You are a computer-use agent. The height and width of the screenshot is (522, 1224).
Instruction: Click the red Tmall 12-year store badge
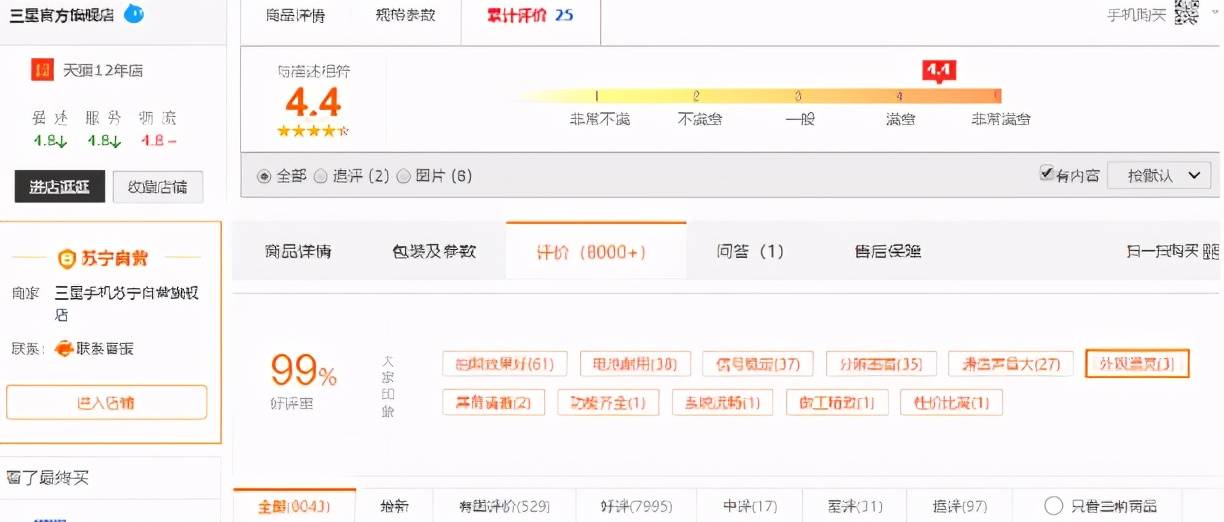pyautogui.click(x=42, y=69)
